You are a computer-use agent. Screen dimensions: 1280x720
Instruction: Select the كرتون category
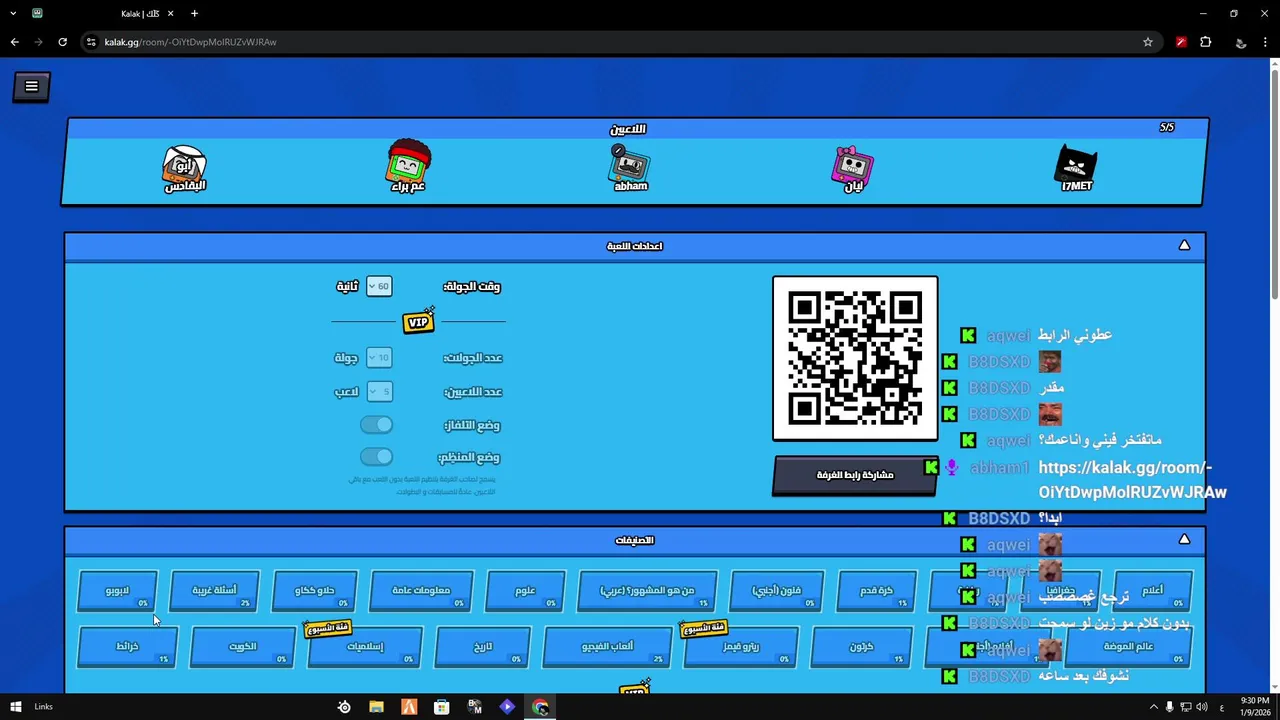[x=861, y=646]
